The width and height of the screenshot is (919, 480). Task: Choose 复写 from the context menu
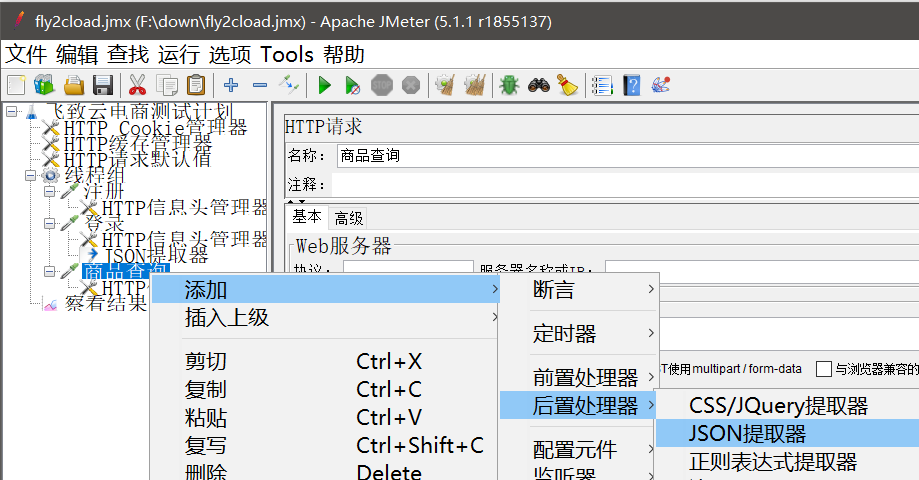coord(325,445)
